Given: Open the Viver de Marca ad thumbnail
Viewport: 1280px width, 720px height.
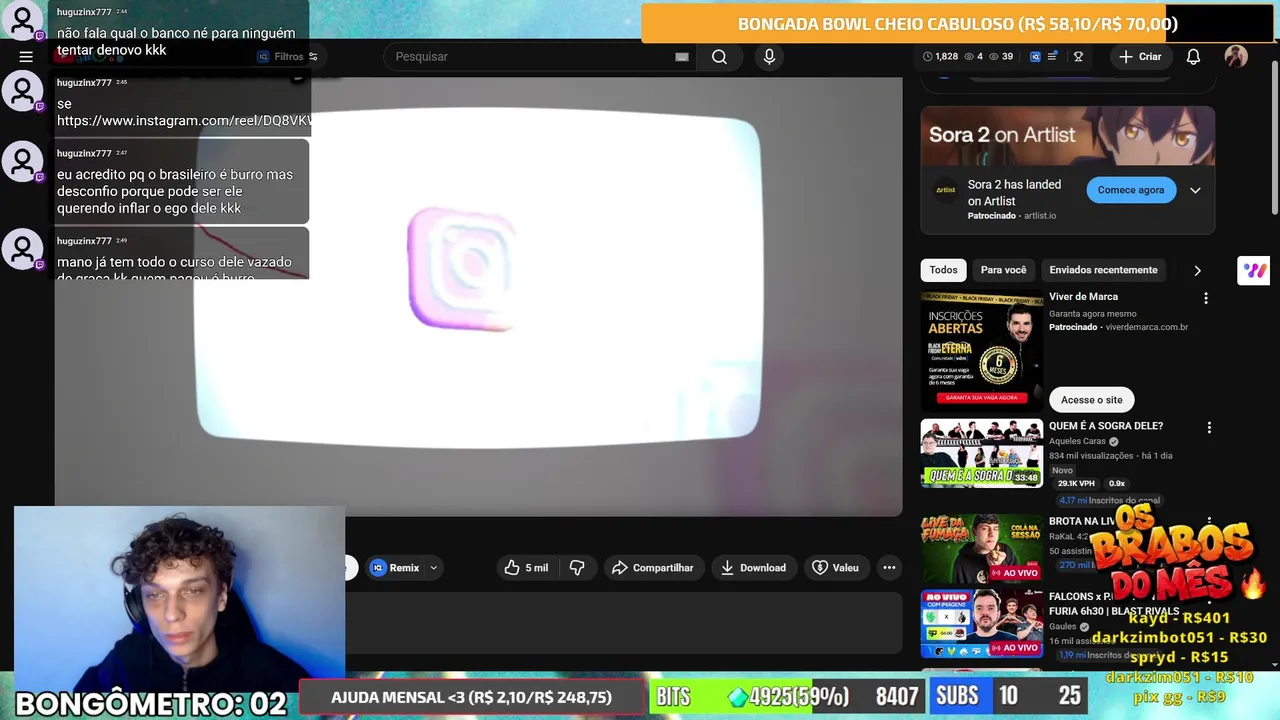Looking at the screenshot, I should tap(982, 351).
